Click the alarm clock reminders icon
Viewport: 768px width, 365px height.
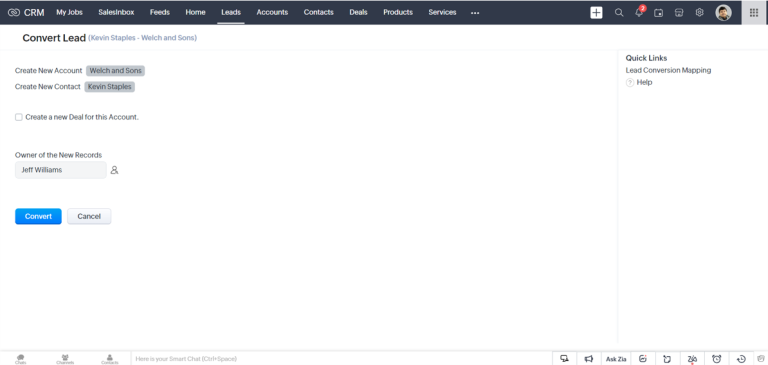pos(717,359)
